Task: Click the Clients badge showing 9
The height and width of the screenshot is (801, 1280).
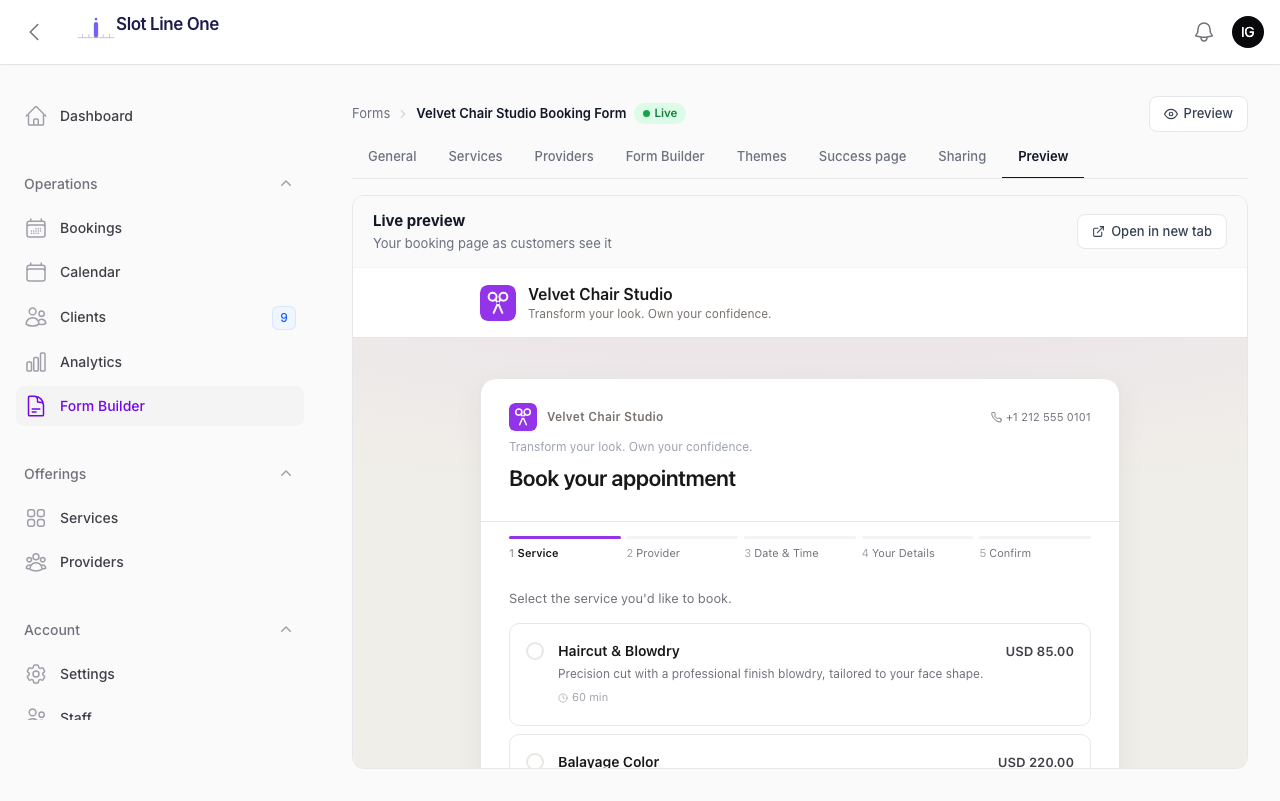Action: point(284,318)
